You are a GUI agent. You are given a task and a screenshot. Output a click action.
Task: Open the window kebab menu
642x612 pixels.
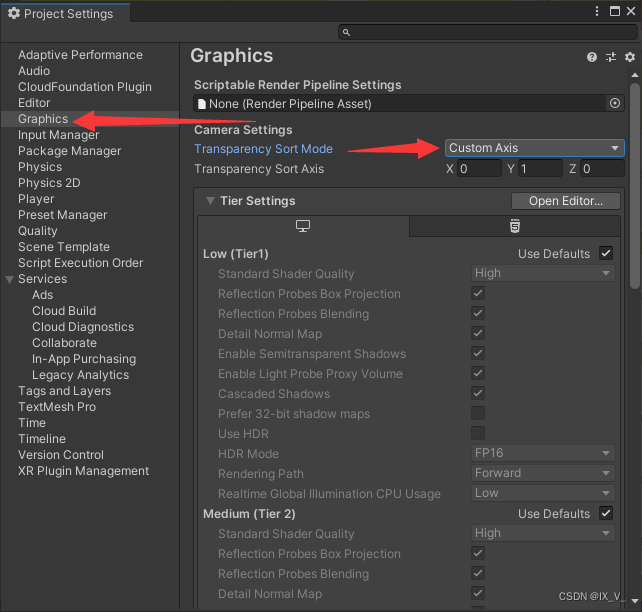click(597, 11)
